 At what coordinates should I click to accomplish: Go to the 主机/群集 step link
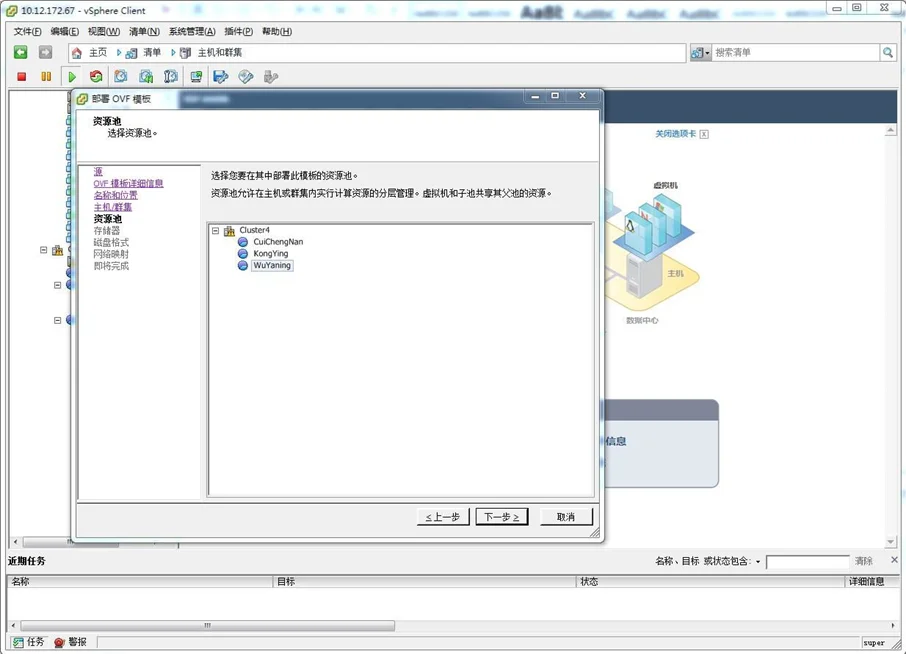coord(113,207)
